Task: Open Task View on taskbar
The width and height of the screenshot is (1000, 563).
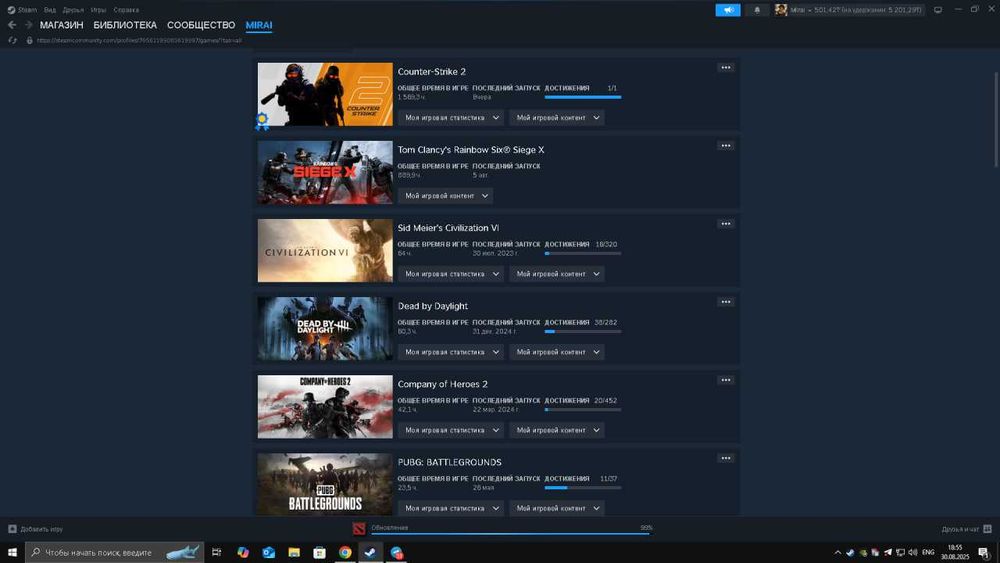Action: coord(217,552)
